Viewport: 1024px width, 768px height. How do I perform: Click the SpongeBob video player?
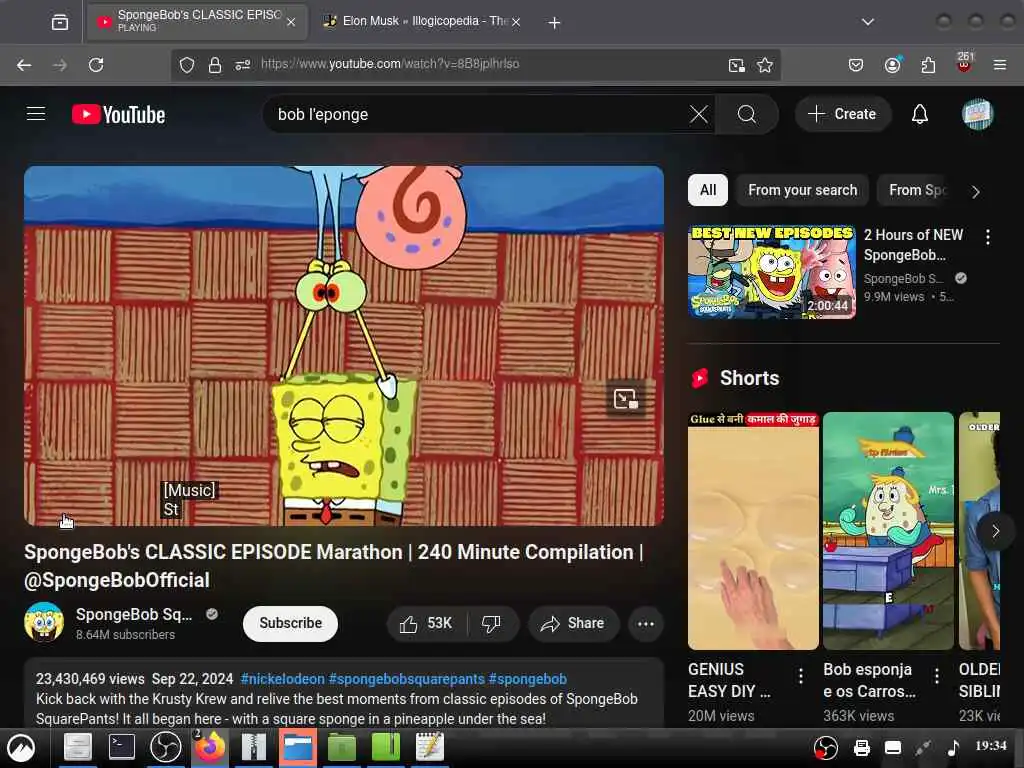[344, 346]
